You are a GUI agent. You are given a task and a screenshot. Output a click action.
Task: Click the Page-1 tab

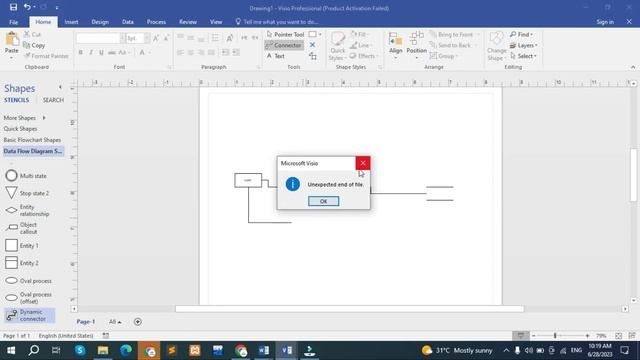pyautogui.click(x=86, y=322)
